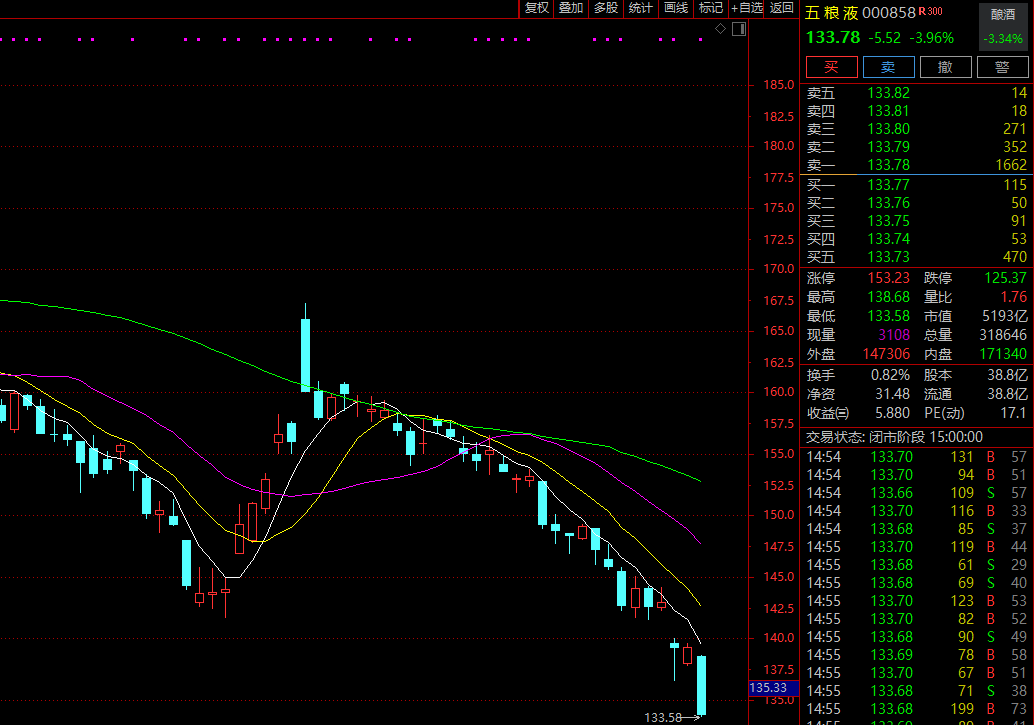Open the 复权 price adjustment option
1034x725 pixels.
pyautogui.click(x=536, y=8)
